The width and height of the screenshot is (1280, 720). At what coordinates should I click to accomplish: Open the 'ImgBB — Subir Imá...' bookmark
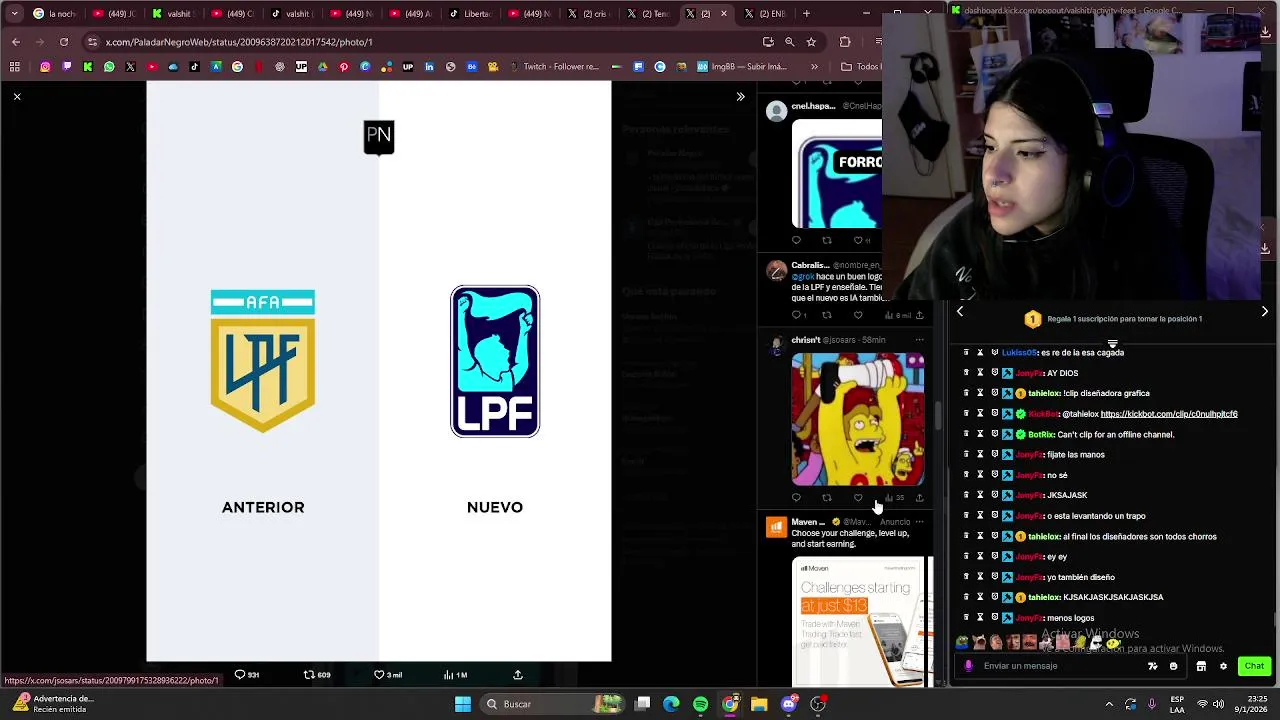tap(741, 67)
